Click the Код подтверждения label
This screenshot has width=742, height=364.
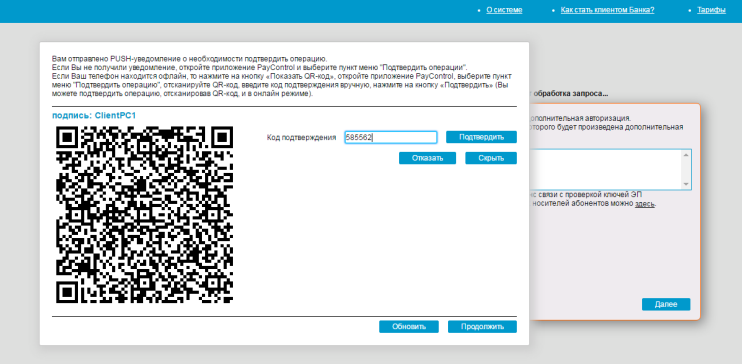(x=301, y=137)
